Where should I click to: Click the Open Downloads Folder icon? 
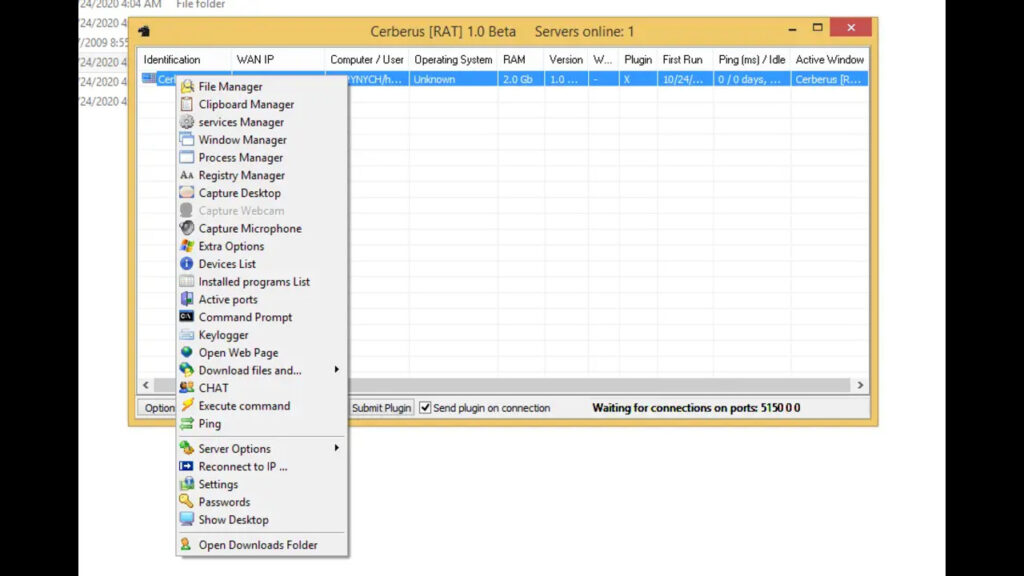coord(187,544)
